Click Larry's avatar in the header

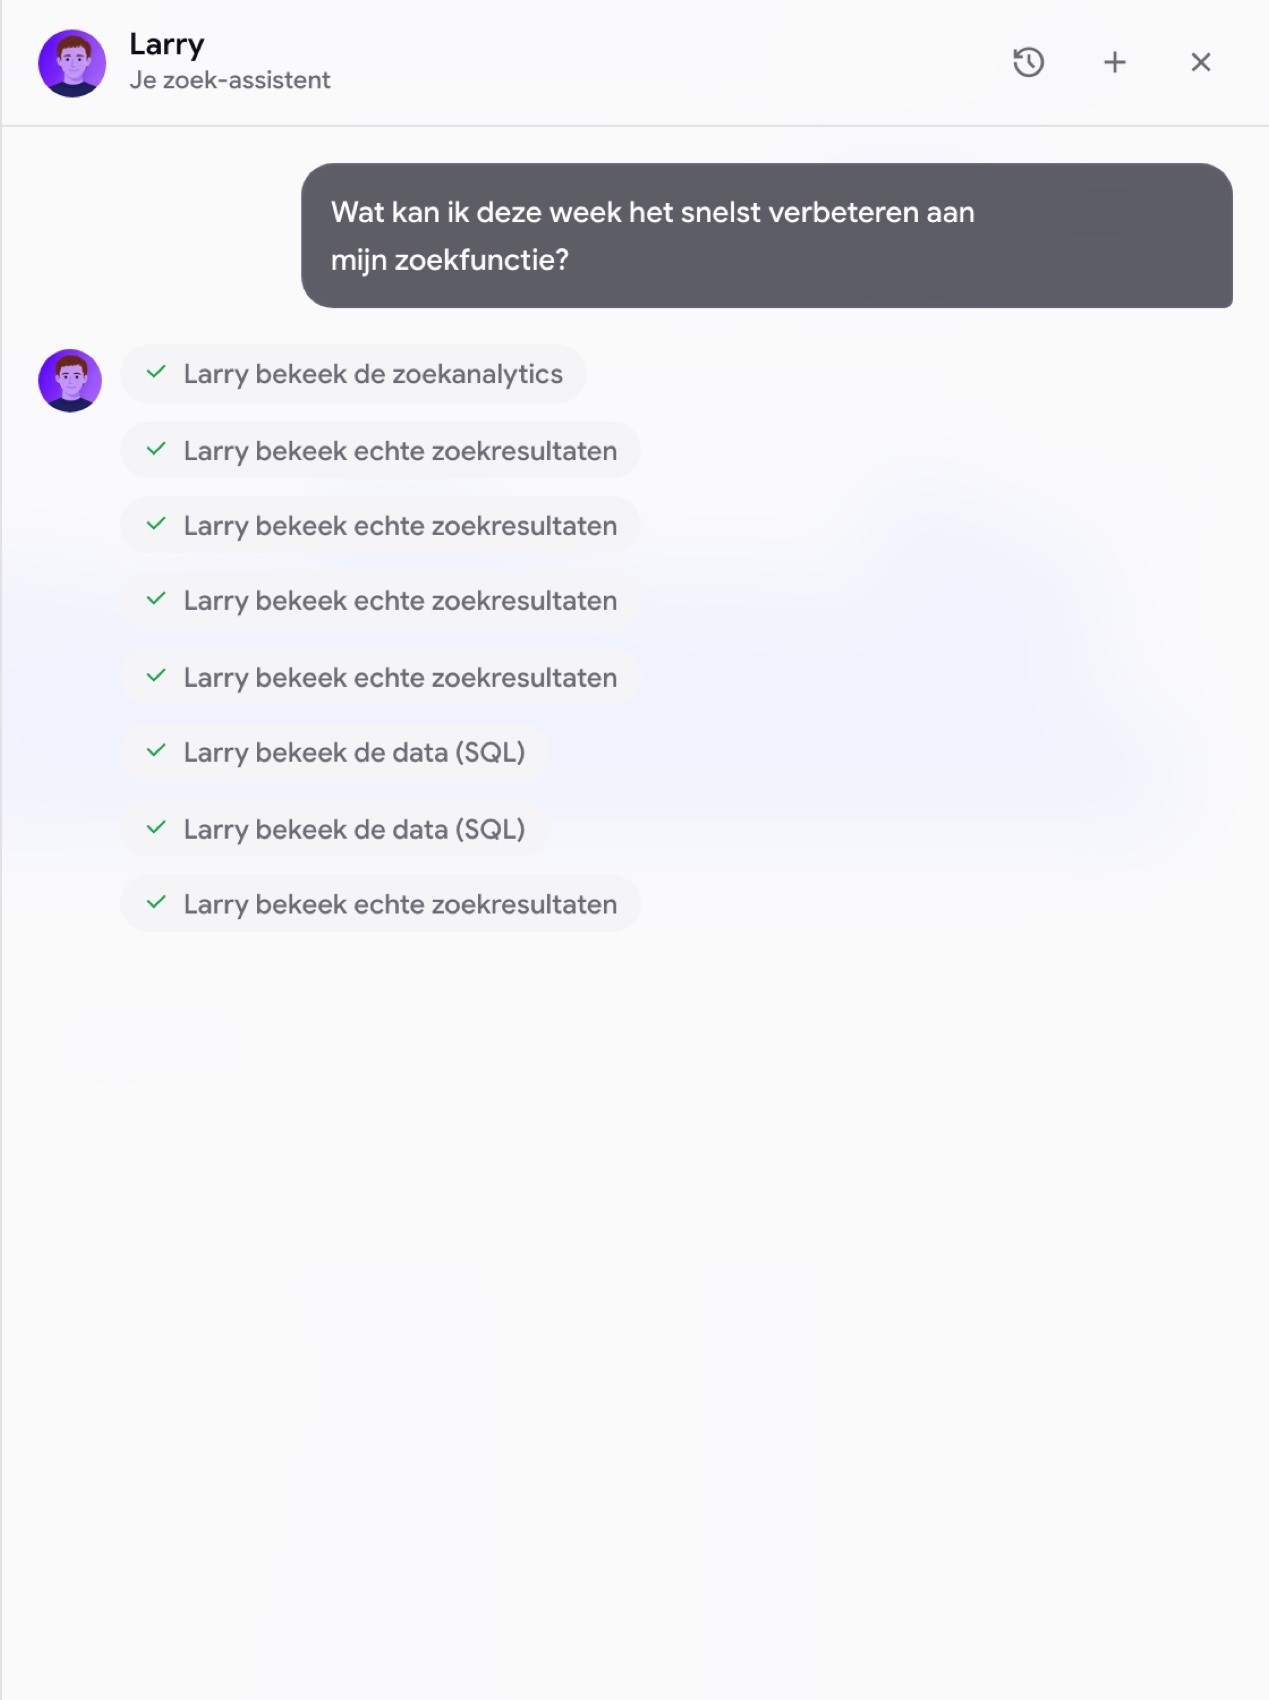coord(72,63)
